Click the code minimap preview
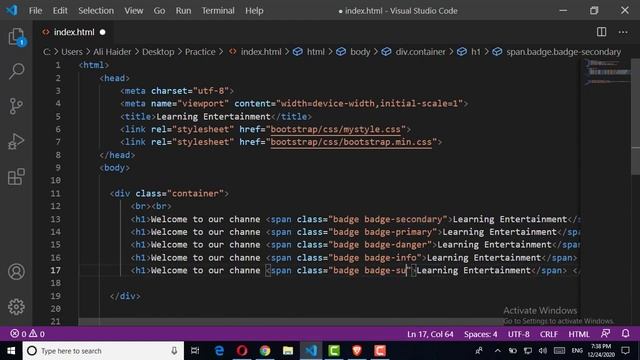The image size is (640, 360). coord(606,73)
